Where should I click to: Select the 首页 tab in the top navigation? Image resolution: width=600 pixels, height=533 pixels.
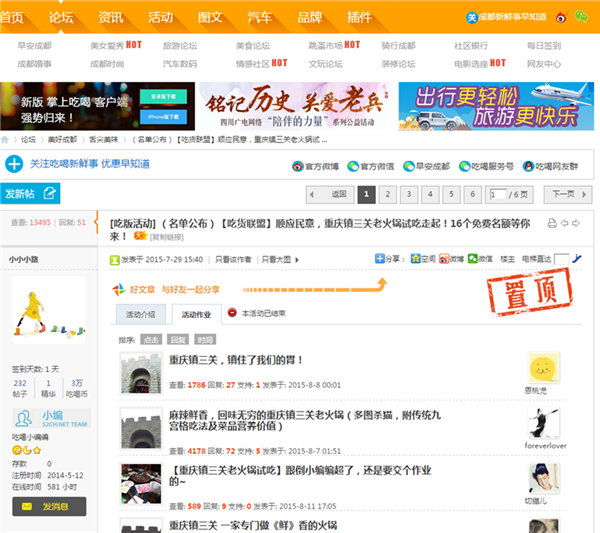click(x=11, y=18)
